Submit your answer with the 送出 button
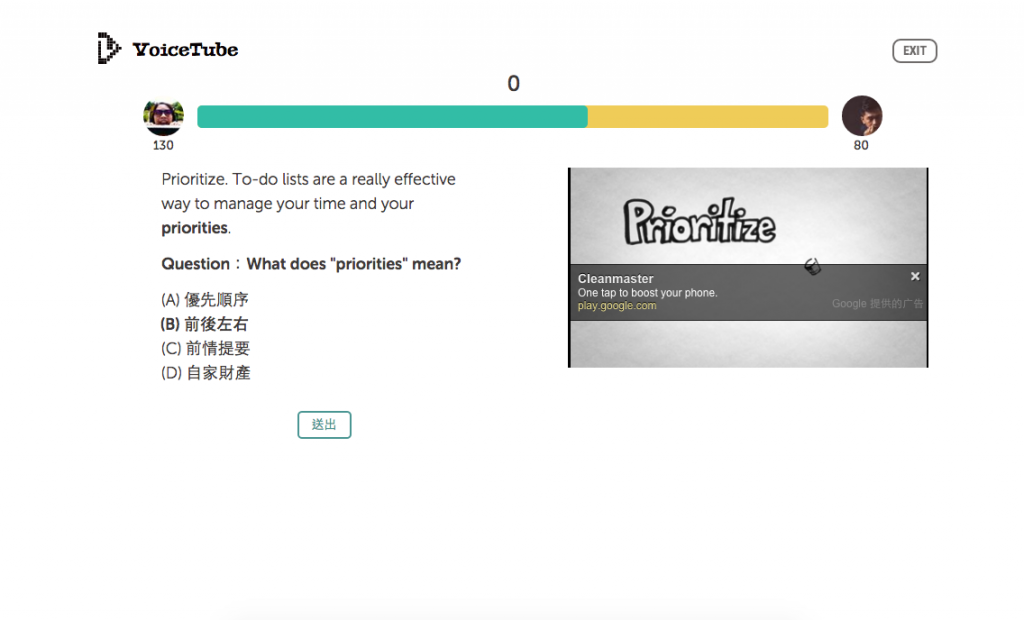 [x=324, y=424]
